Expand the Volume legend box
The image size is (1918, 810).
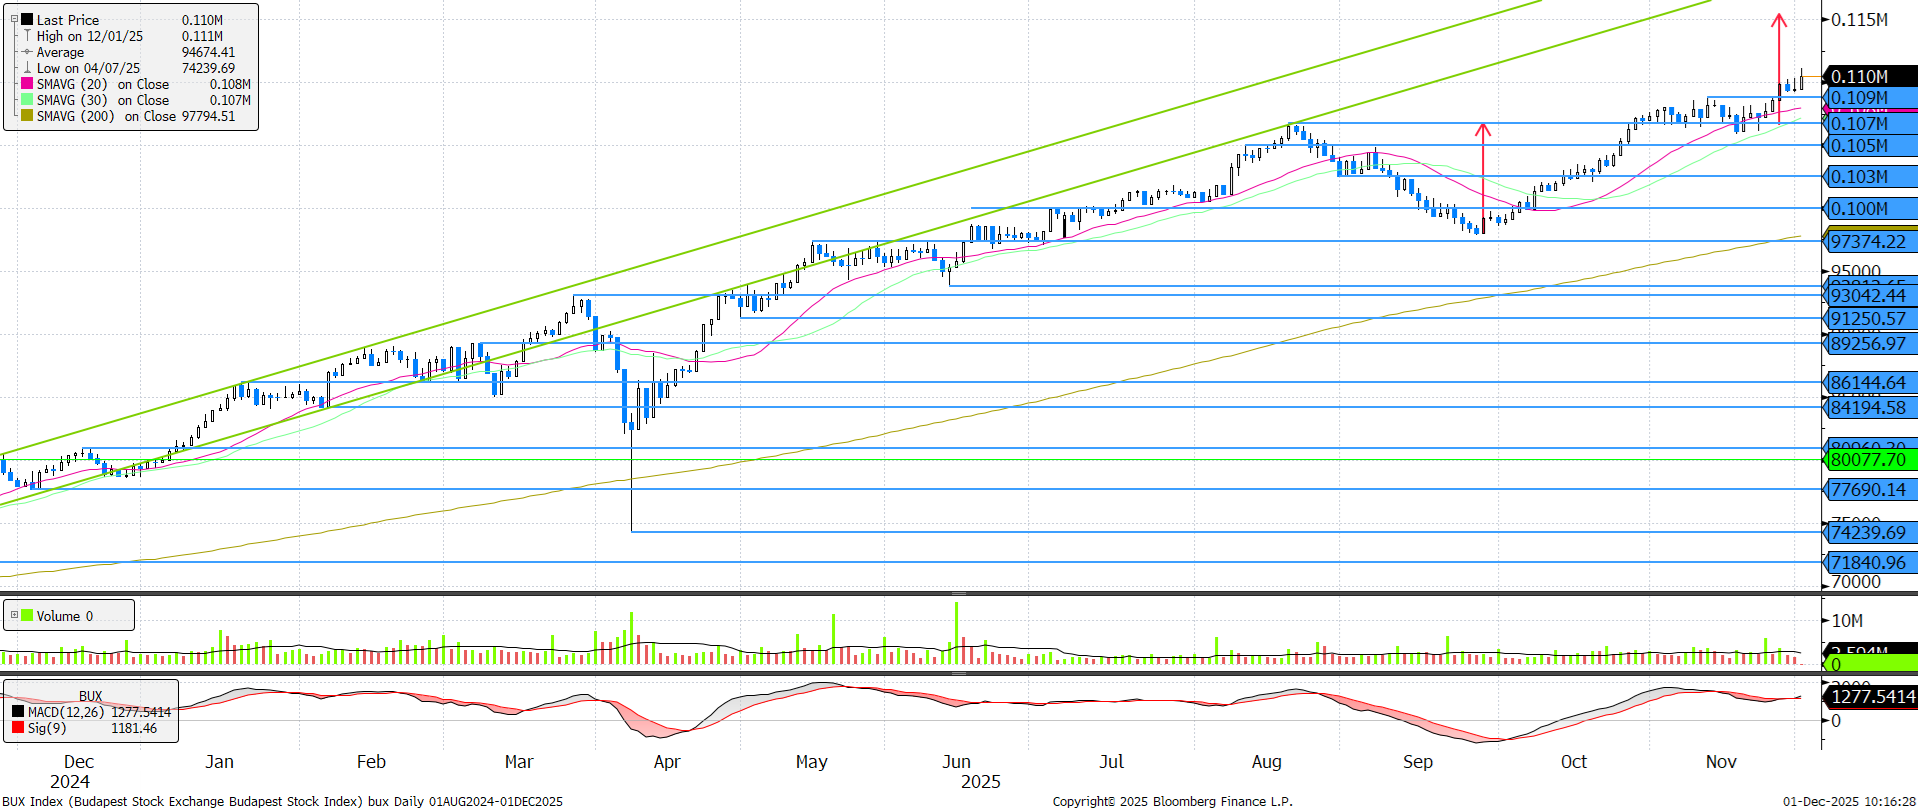14,615
